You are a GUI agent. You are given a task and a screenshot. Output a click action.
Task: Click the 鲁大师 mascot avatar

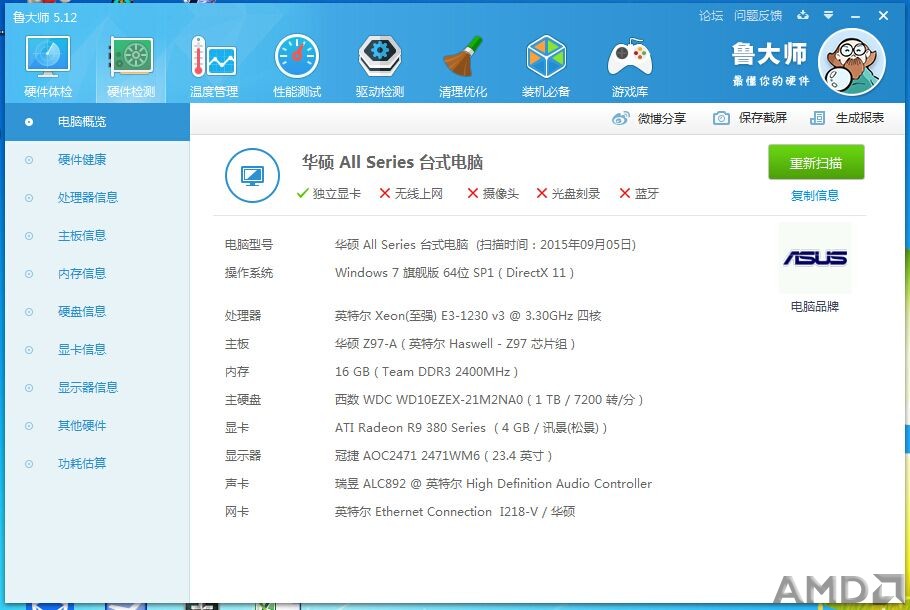[851, 62]
